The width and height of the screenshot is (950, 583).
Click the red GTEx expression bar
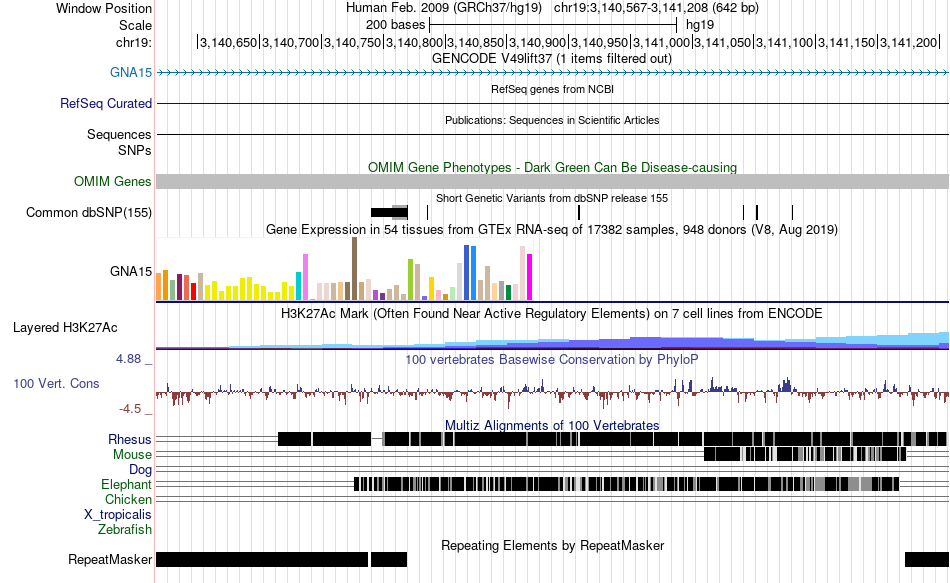tap(193, 292)
